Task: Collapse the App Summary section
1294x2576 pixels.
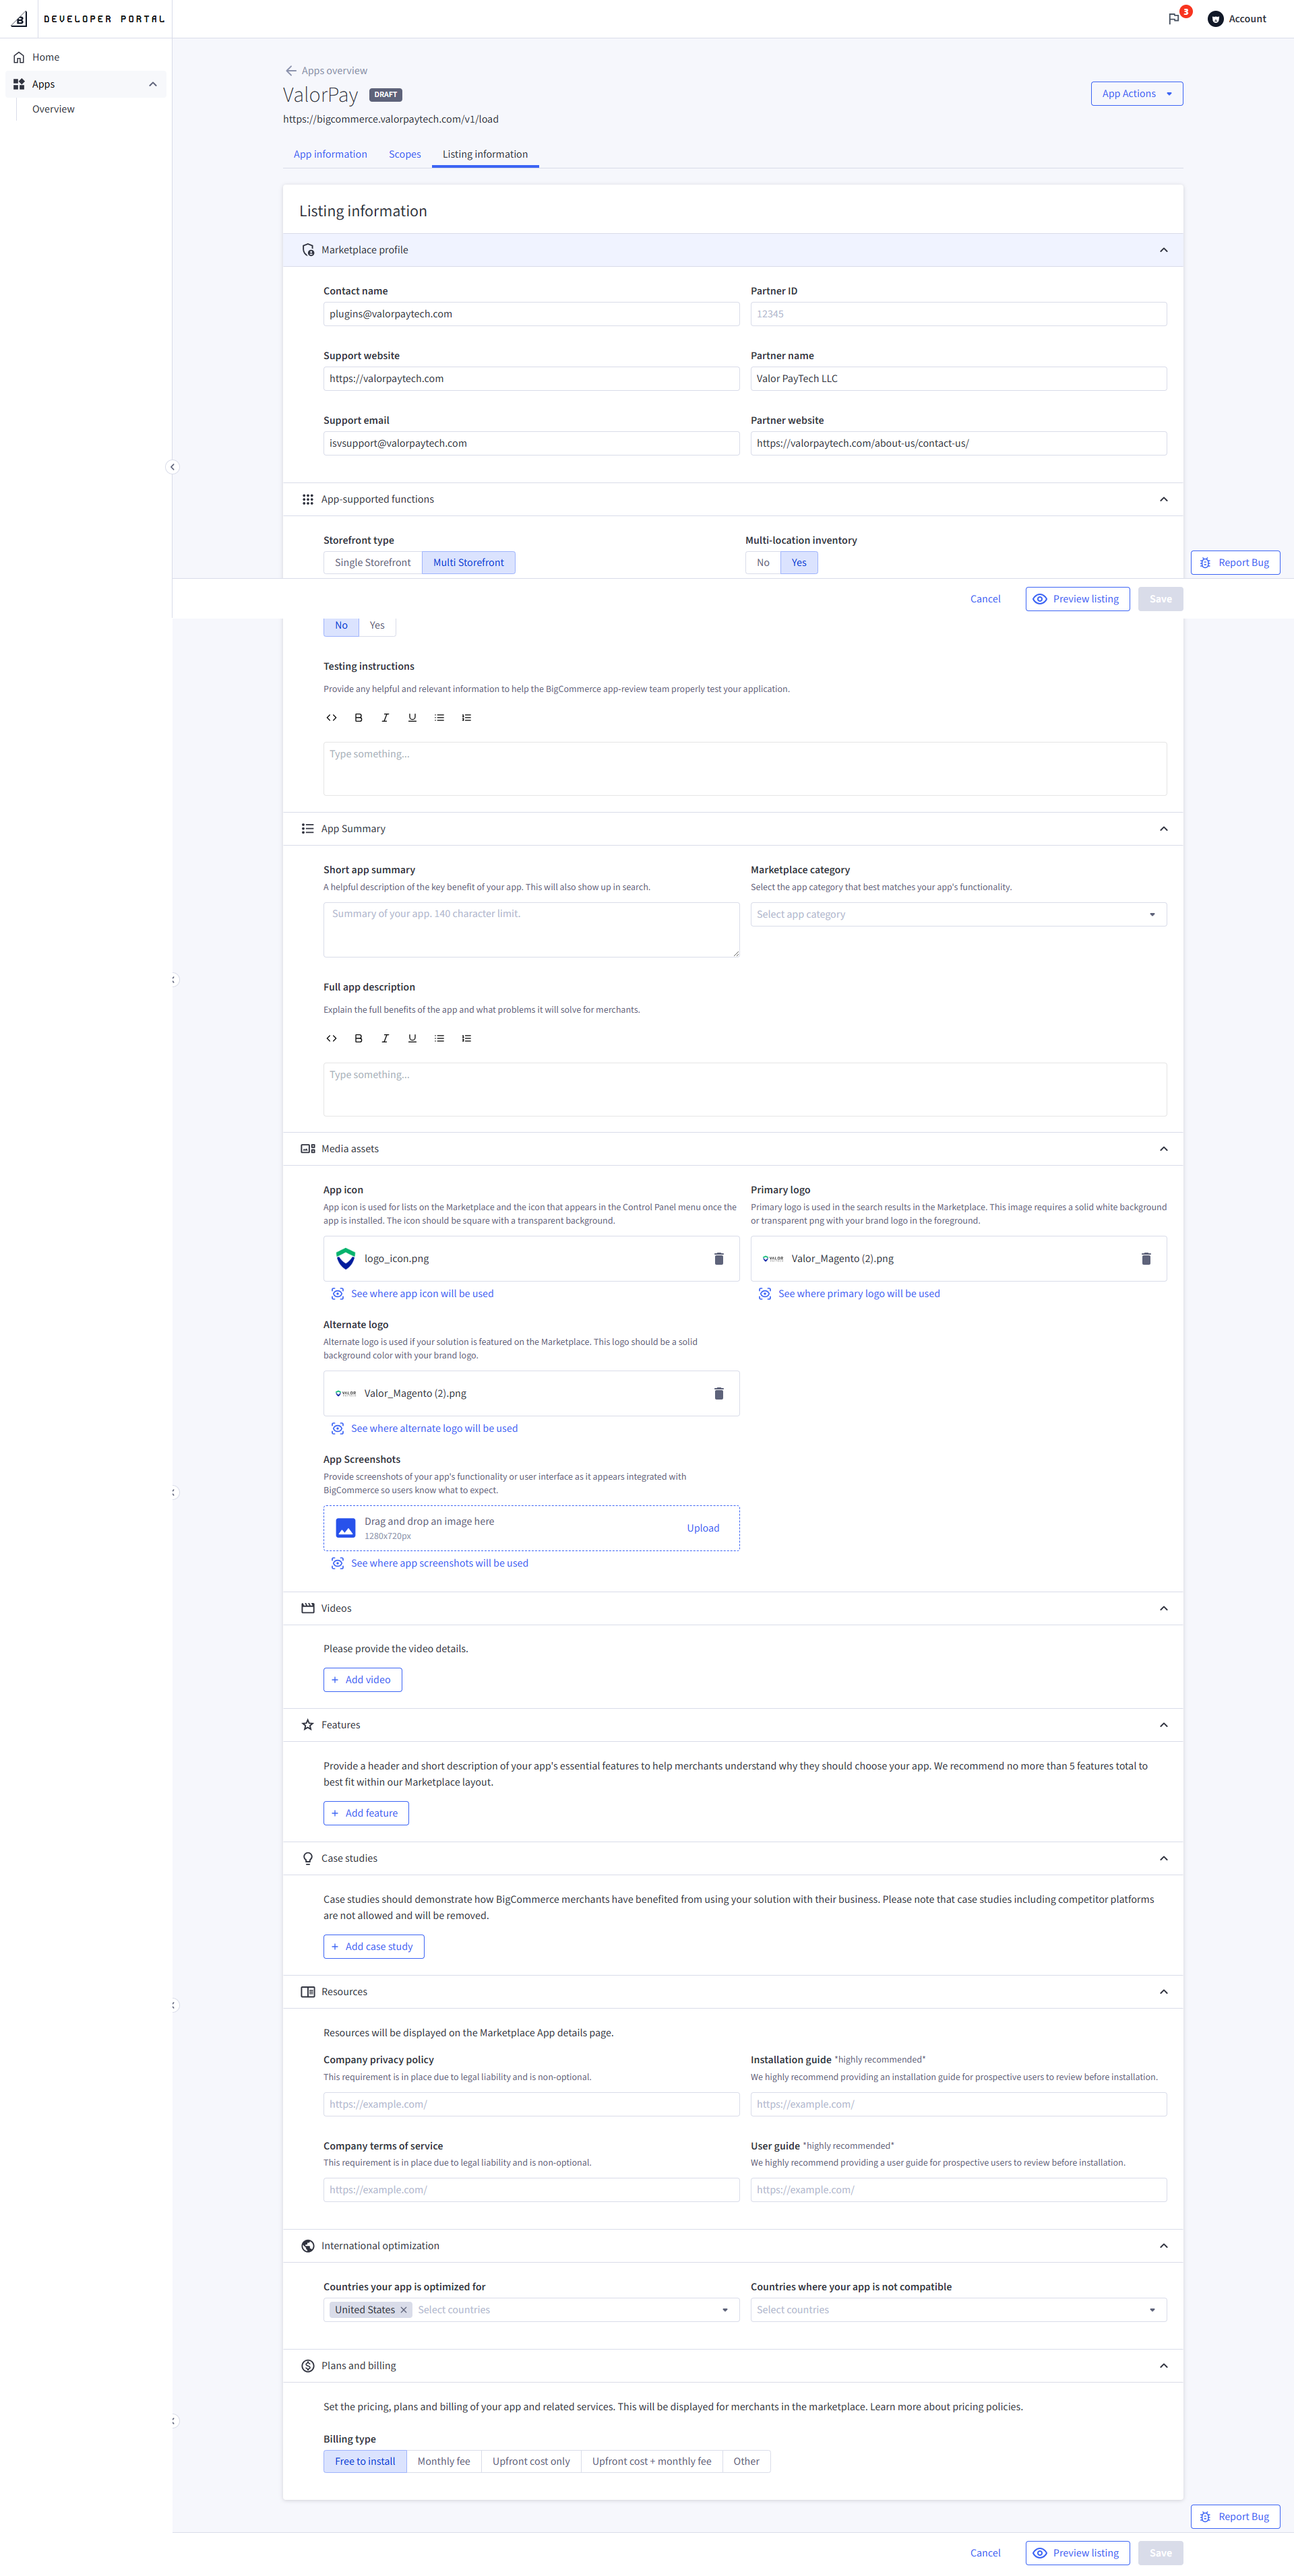Action: pyautogui.click(x=1163, y=829)
